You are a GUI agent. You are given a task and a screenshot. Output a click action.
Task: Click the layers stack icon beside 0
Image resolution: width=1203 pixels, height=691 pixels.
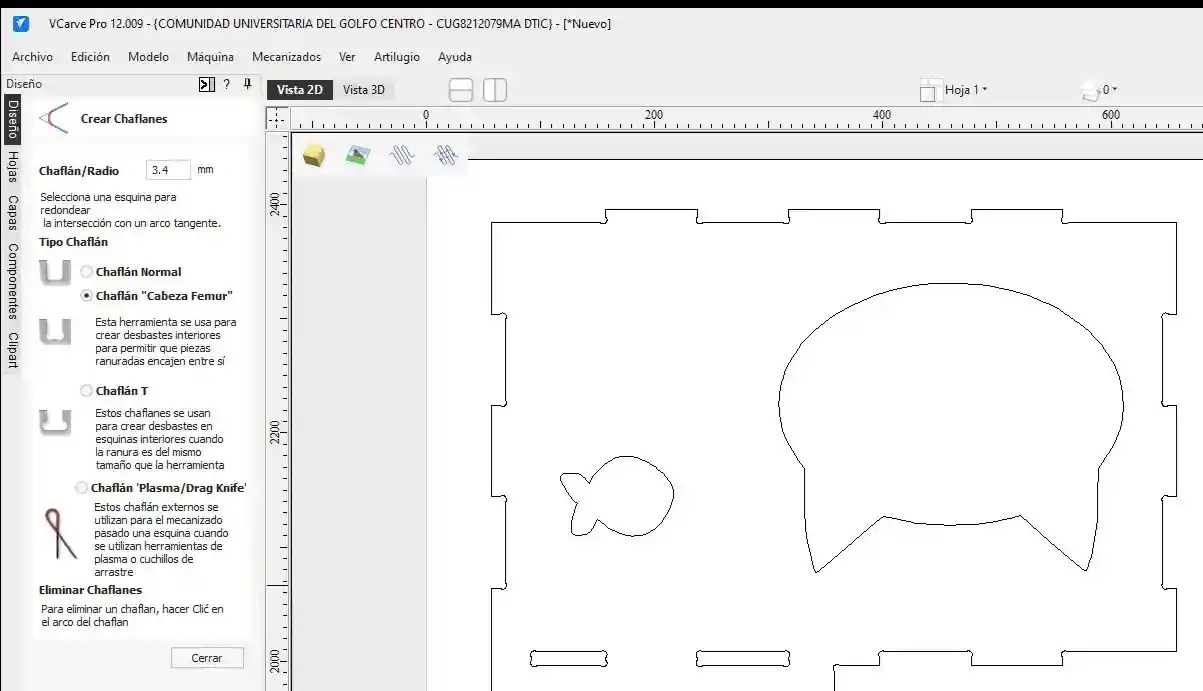(1090, 91)
